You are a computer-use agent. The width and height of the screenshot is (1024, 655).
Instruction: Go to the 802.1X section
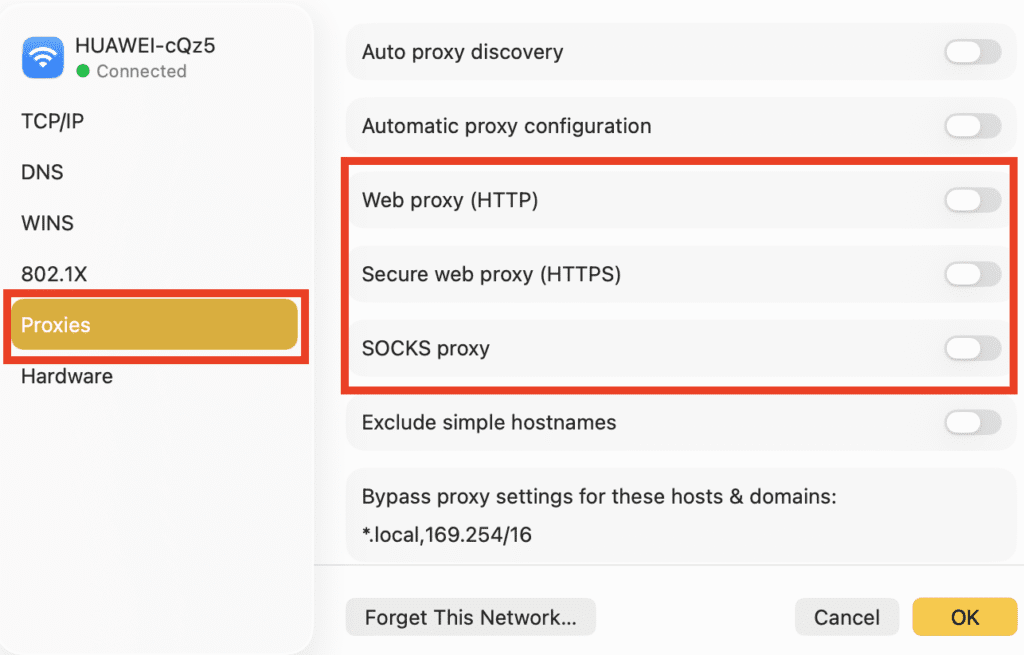coord(48,274)
